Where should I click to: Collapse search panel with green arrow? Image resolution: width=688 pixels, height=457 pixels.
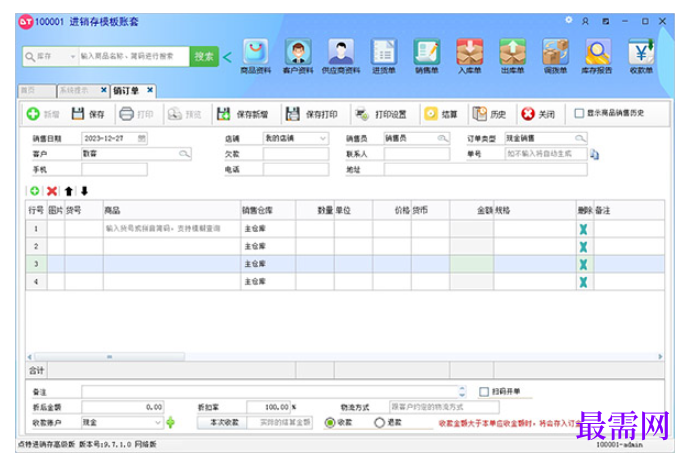click(227, 57)
